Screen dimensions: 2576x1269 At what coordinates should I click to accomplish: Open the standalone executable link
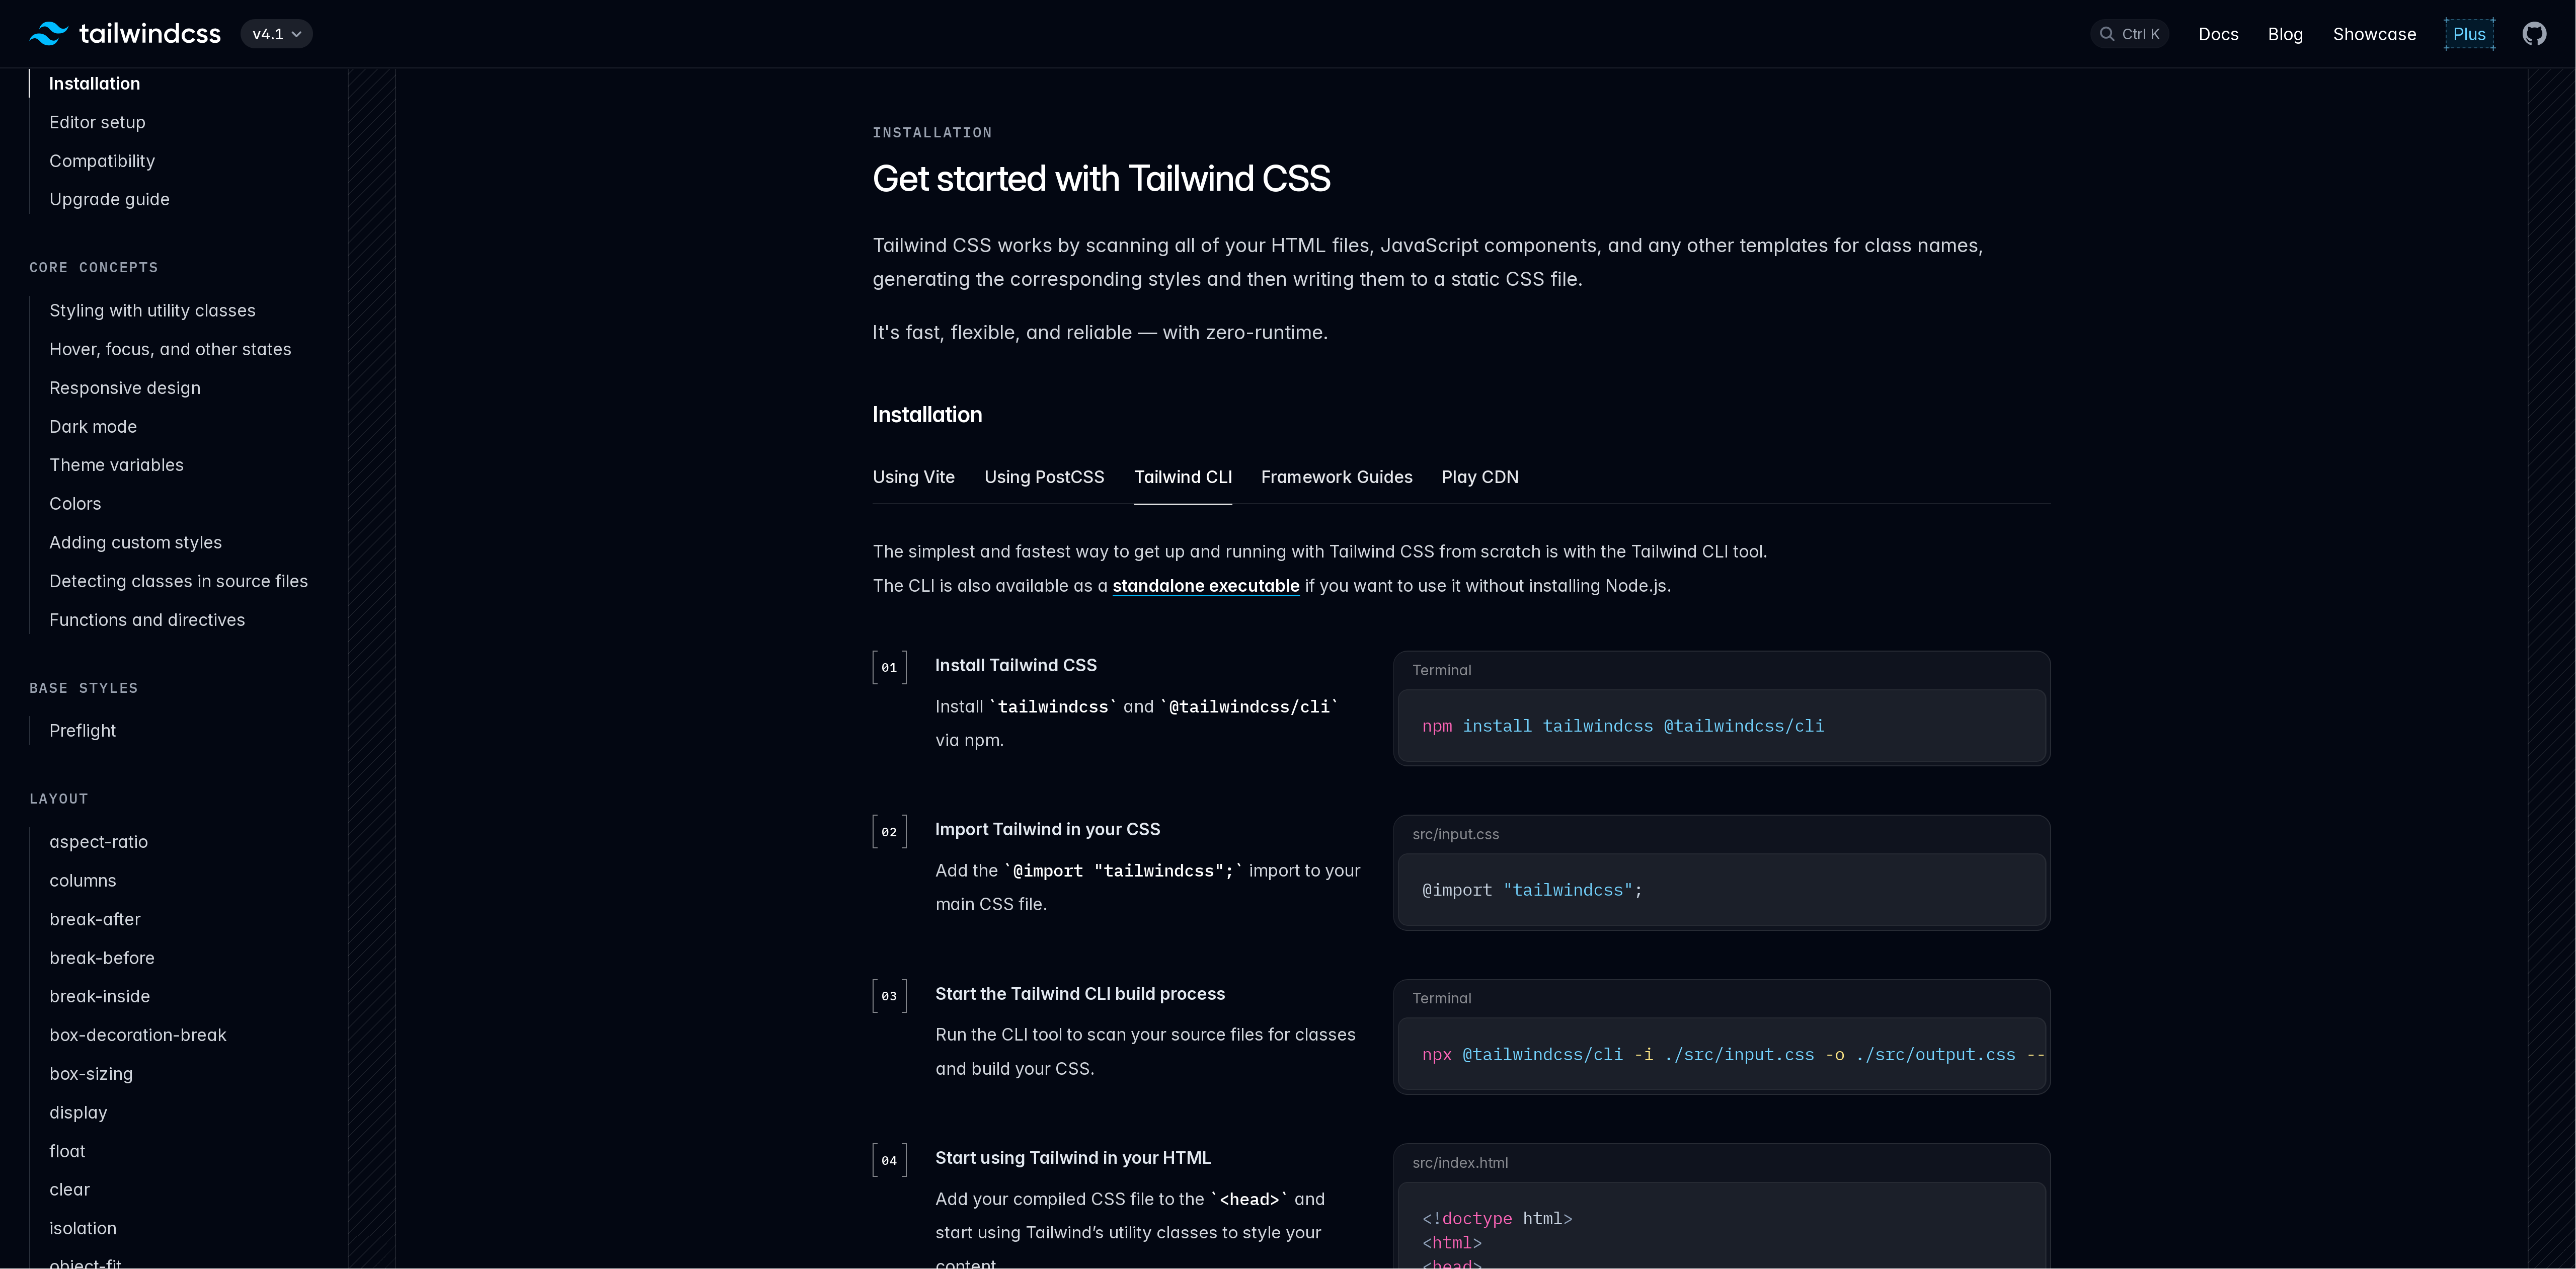1206,586
